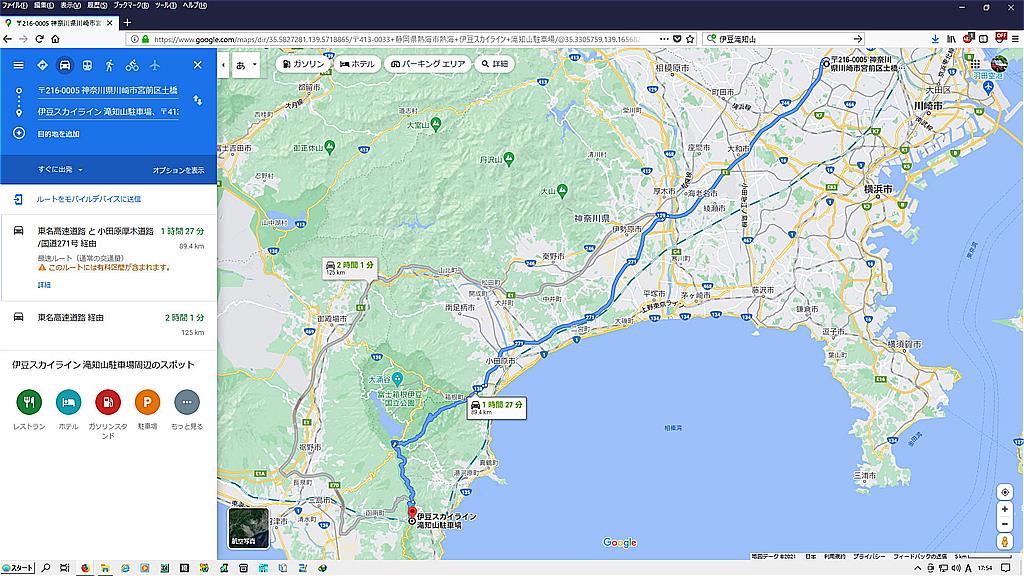Zoom out with the map minus button
The height and width of the screenshot is (576, 1024).
pyautogui.click(x=1004, y=524)
